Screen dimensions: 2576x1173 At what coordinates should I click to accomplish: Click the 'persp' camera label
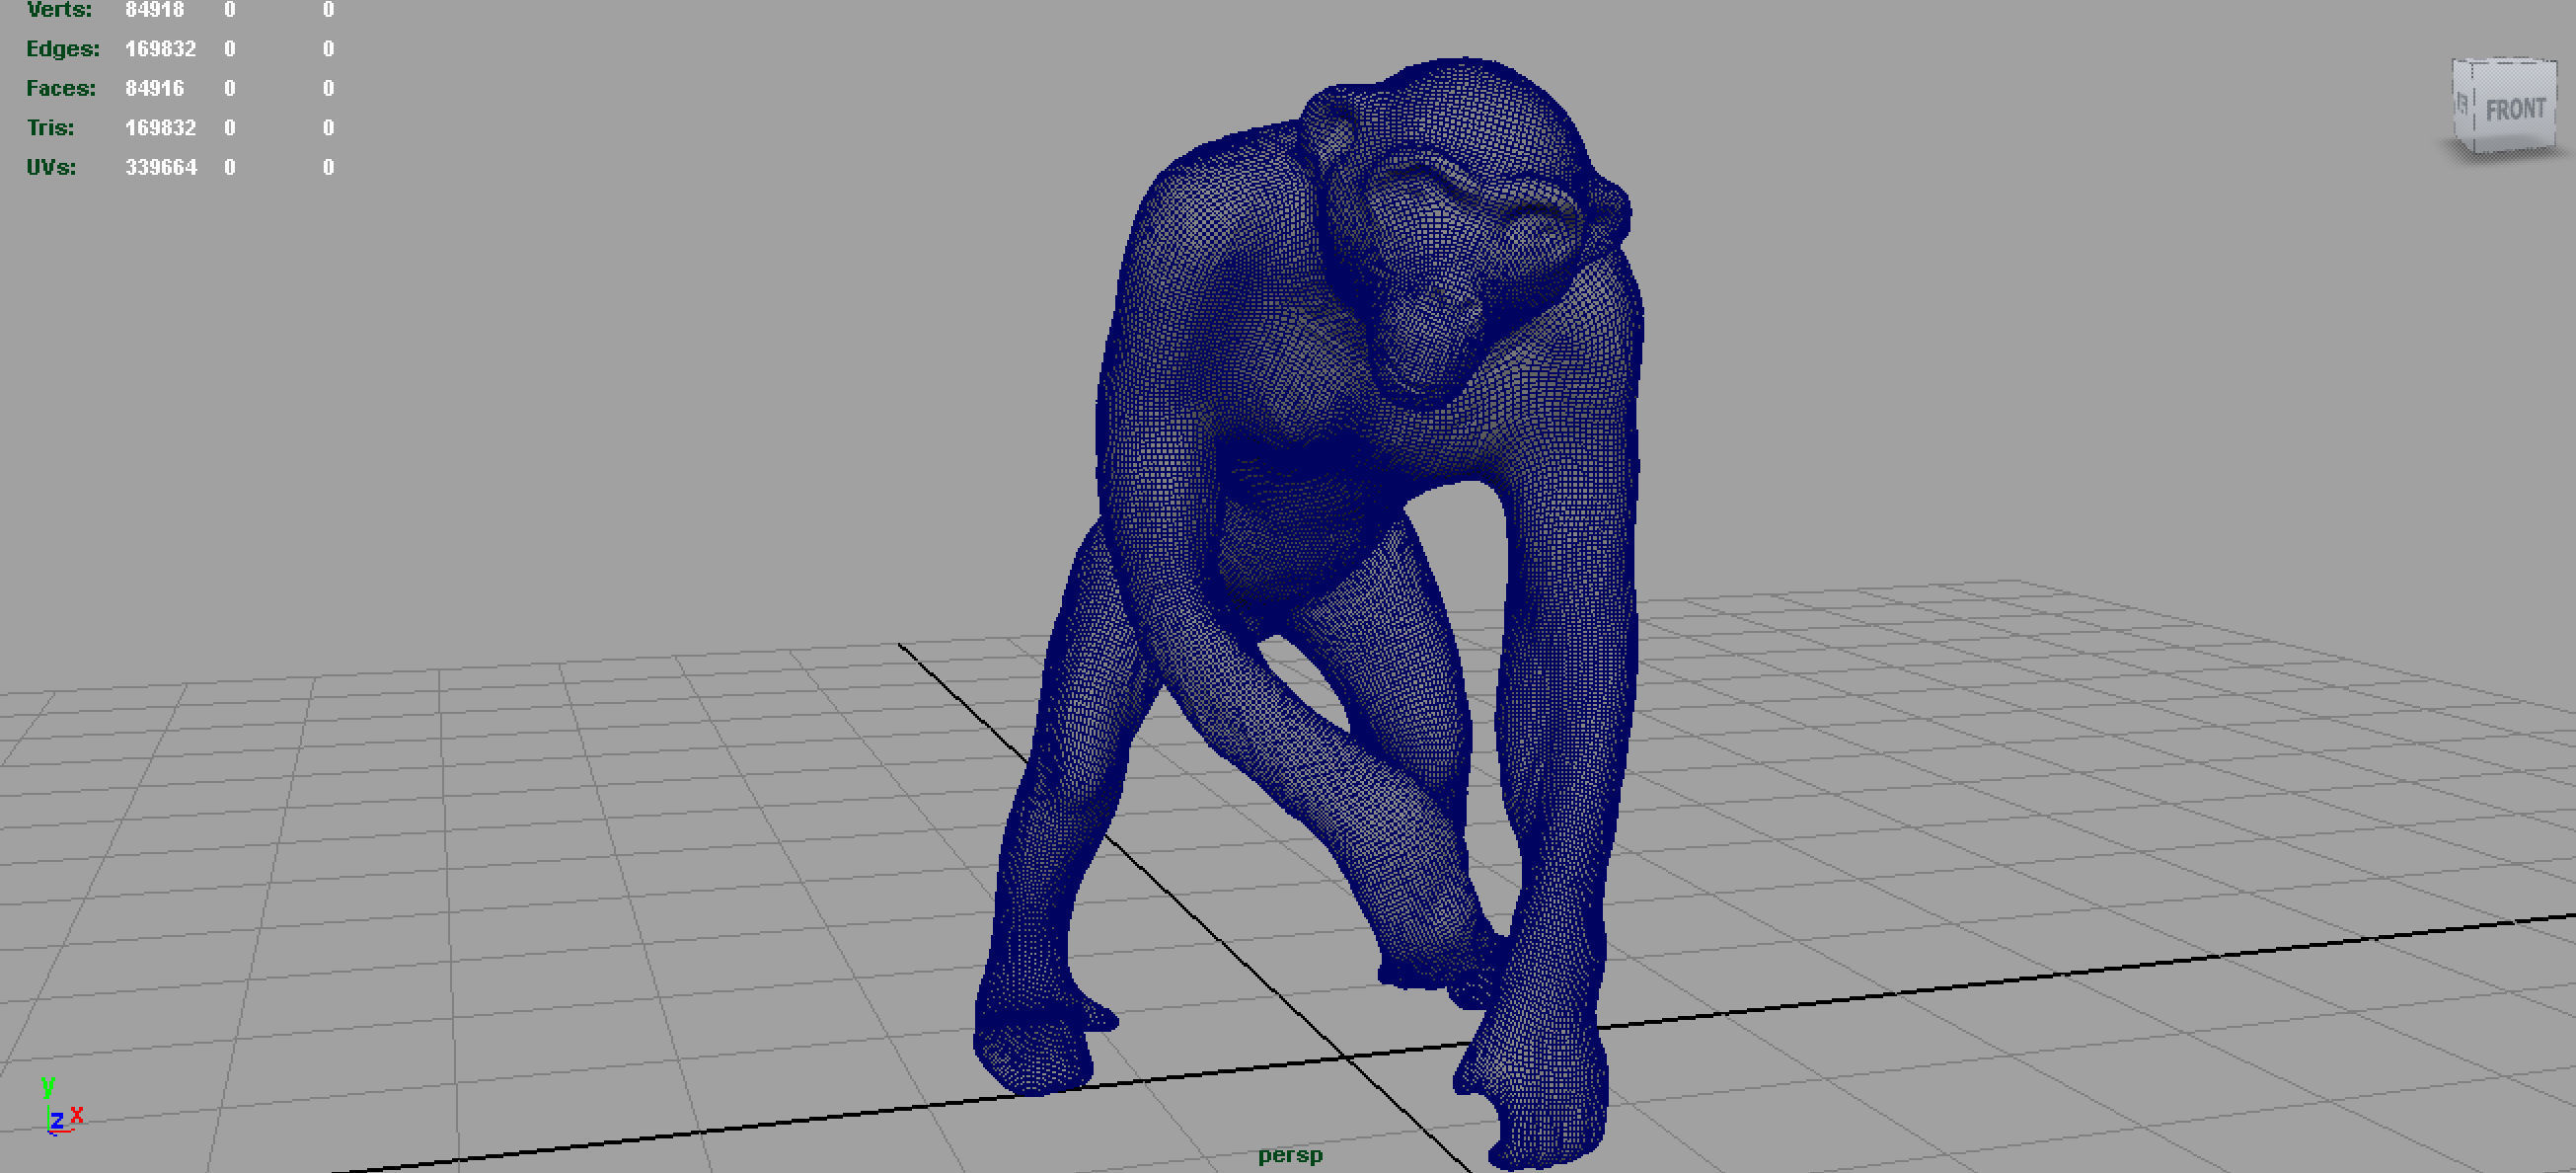click(1290, 1155)
